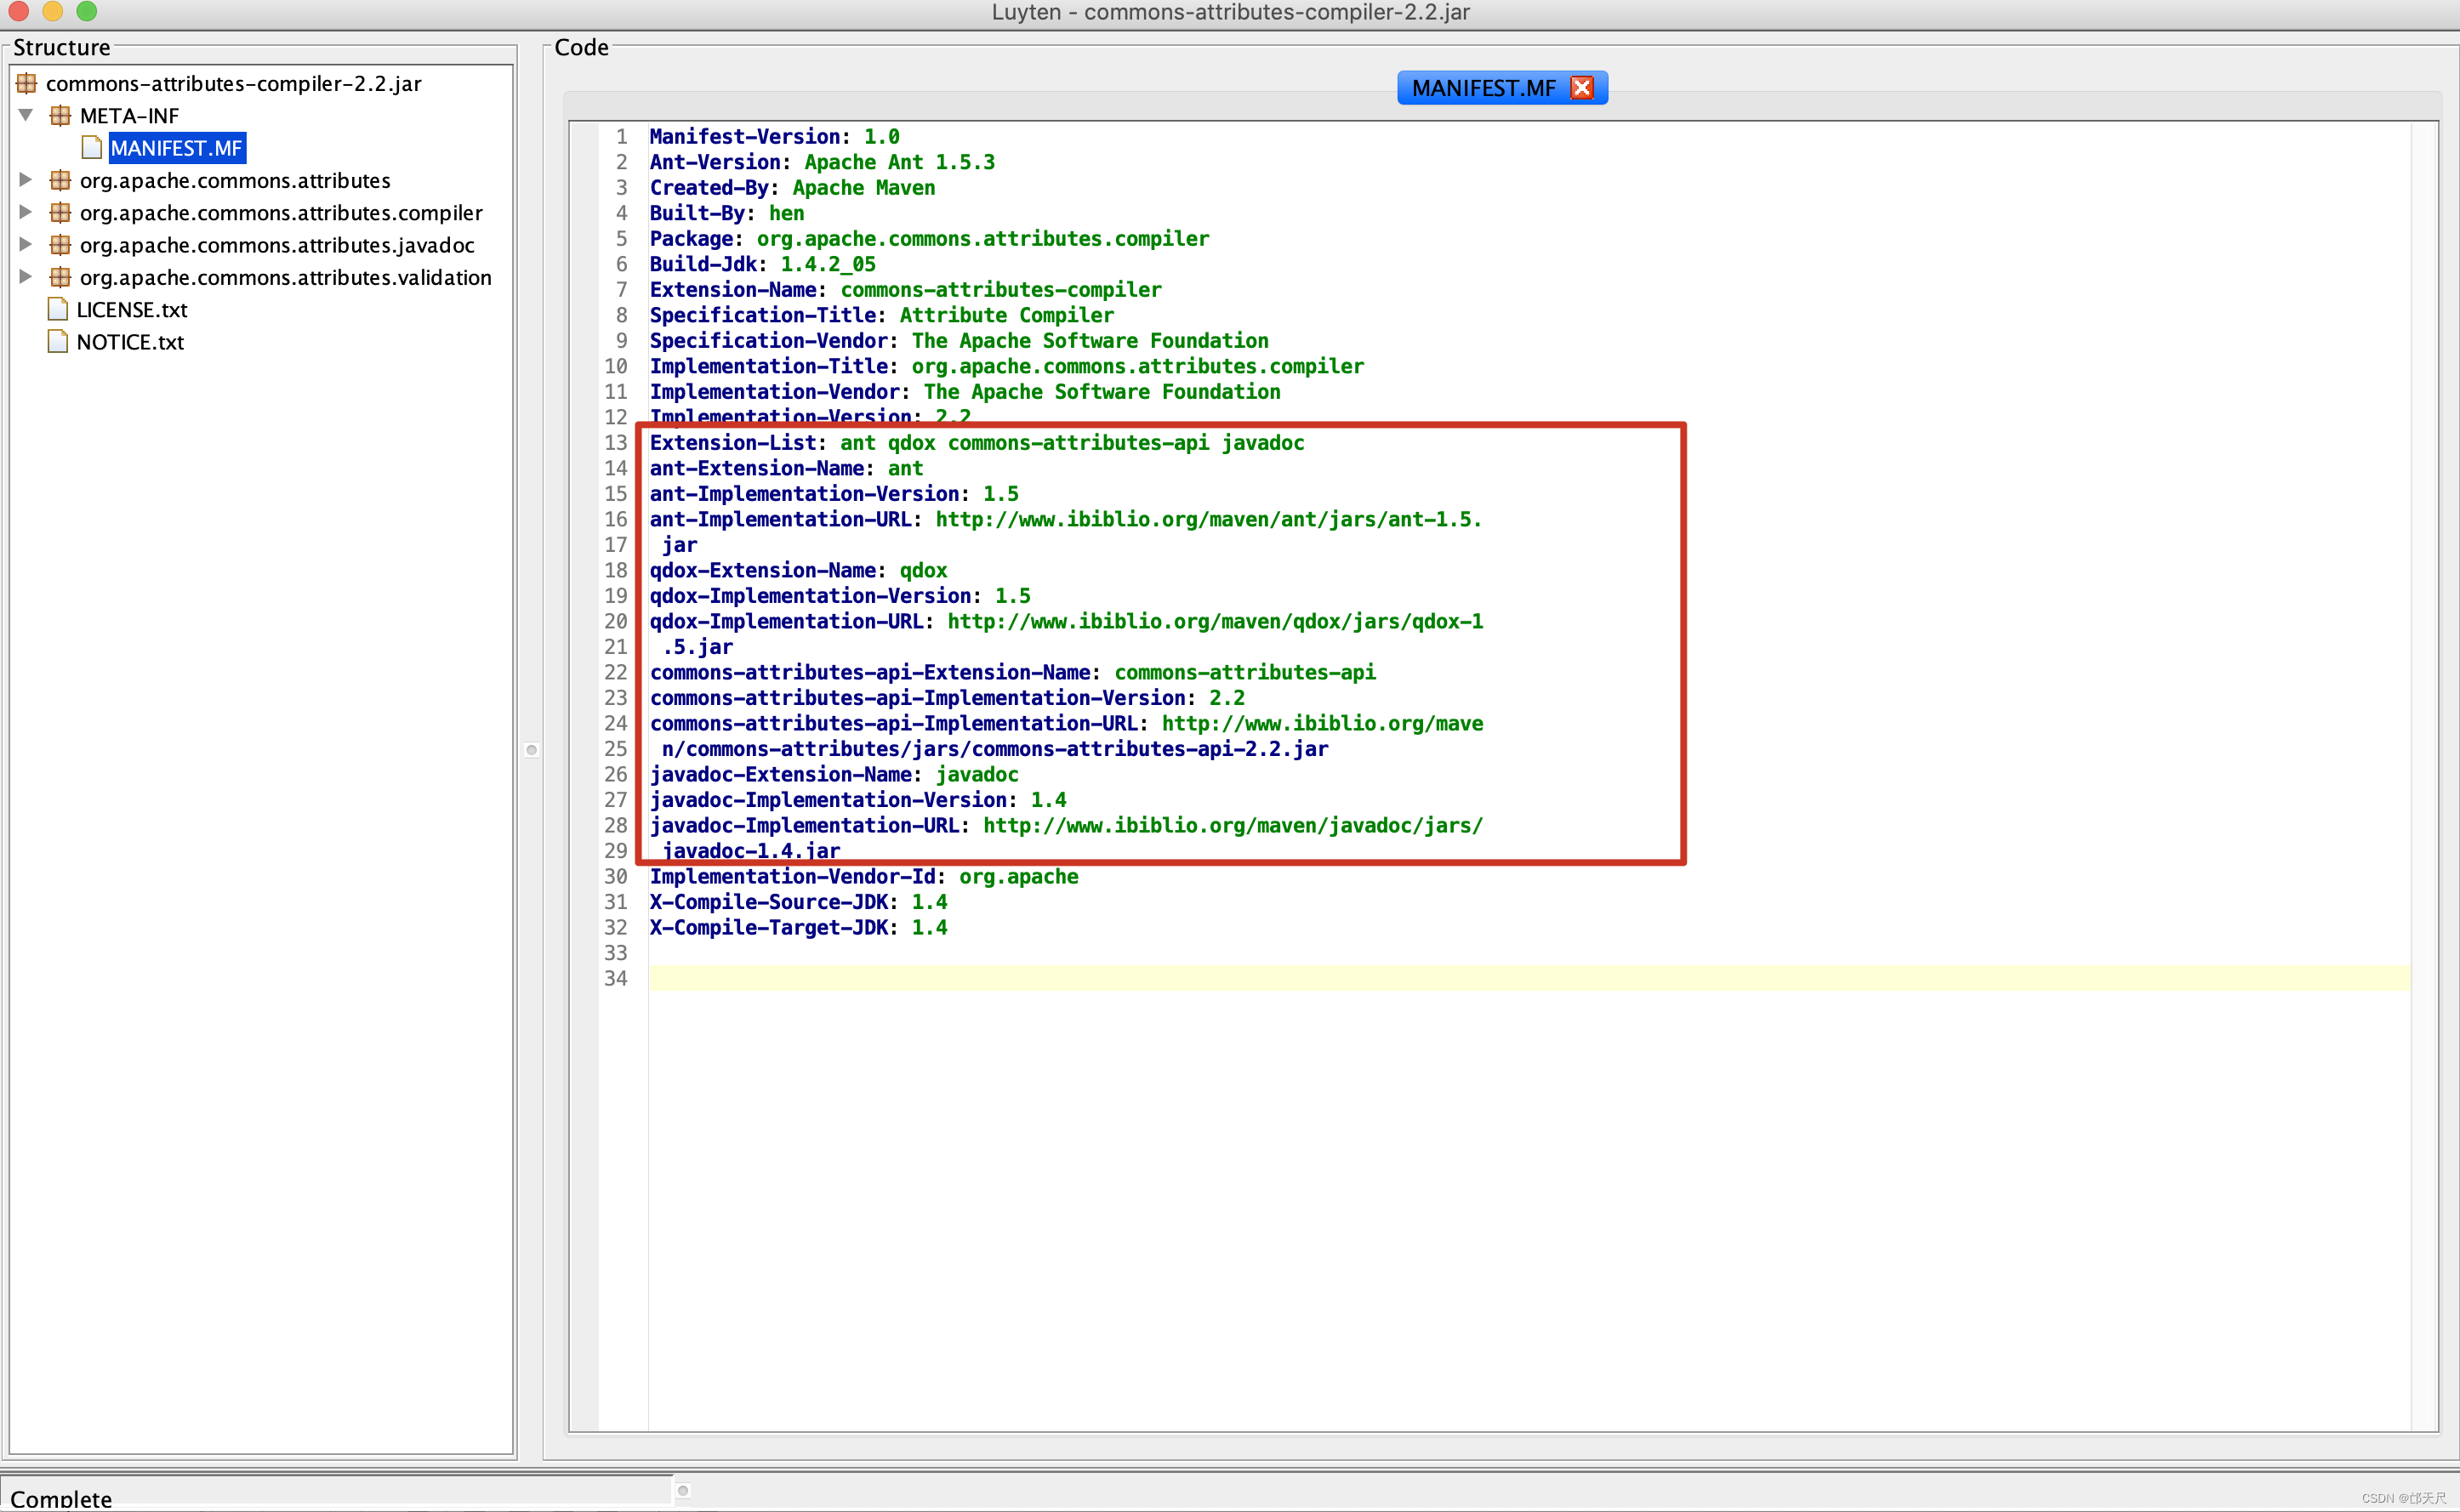The image size is (2460, 1512).
Task: Click the org.apache.commons.attributes.compiler package icon
Action: 60,213
